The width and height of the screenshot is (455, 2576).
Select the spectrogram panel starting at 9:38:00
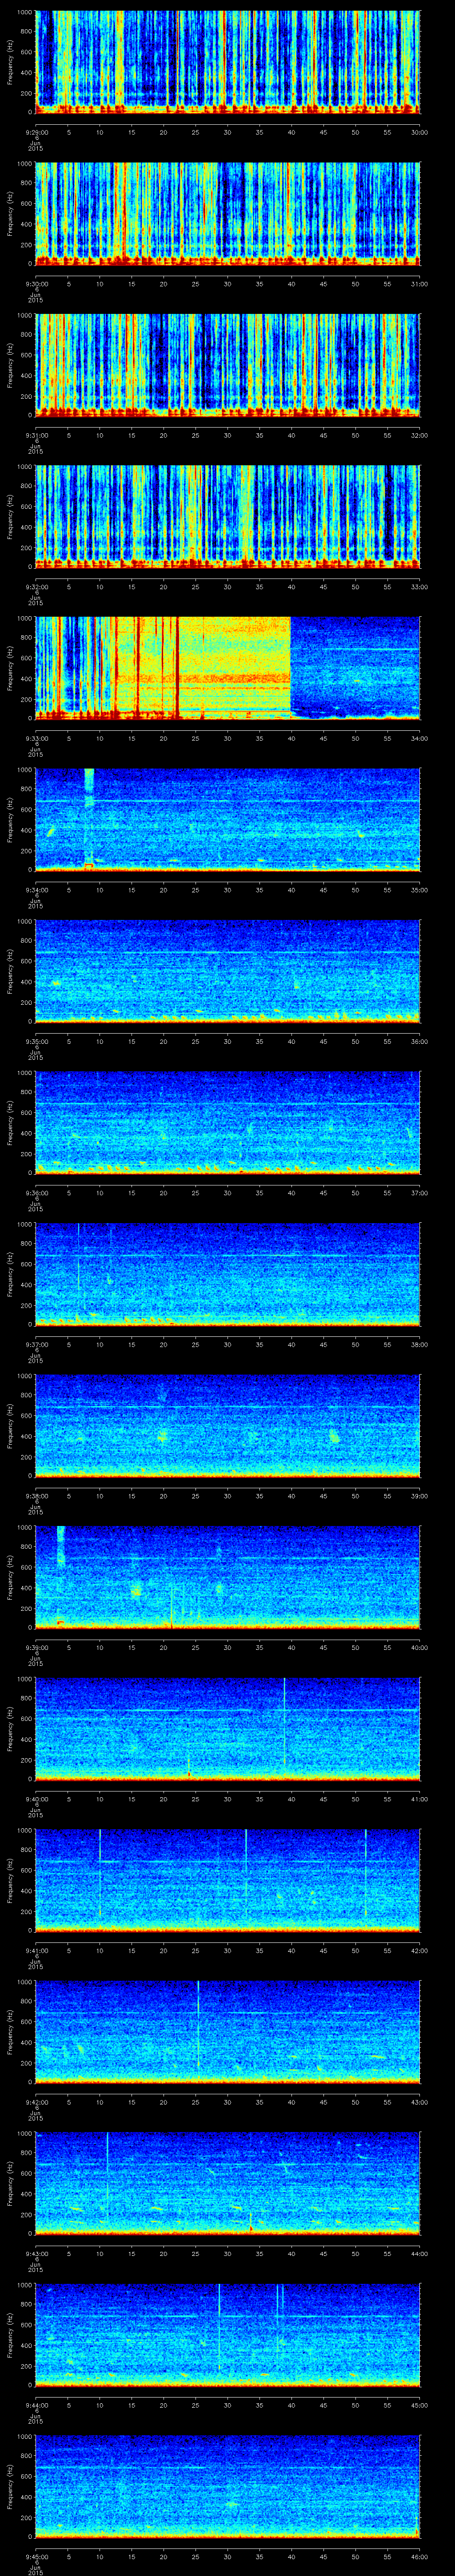click(x=228, y=1426)
